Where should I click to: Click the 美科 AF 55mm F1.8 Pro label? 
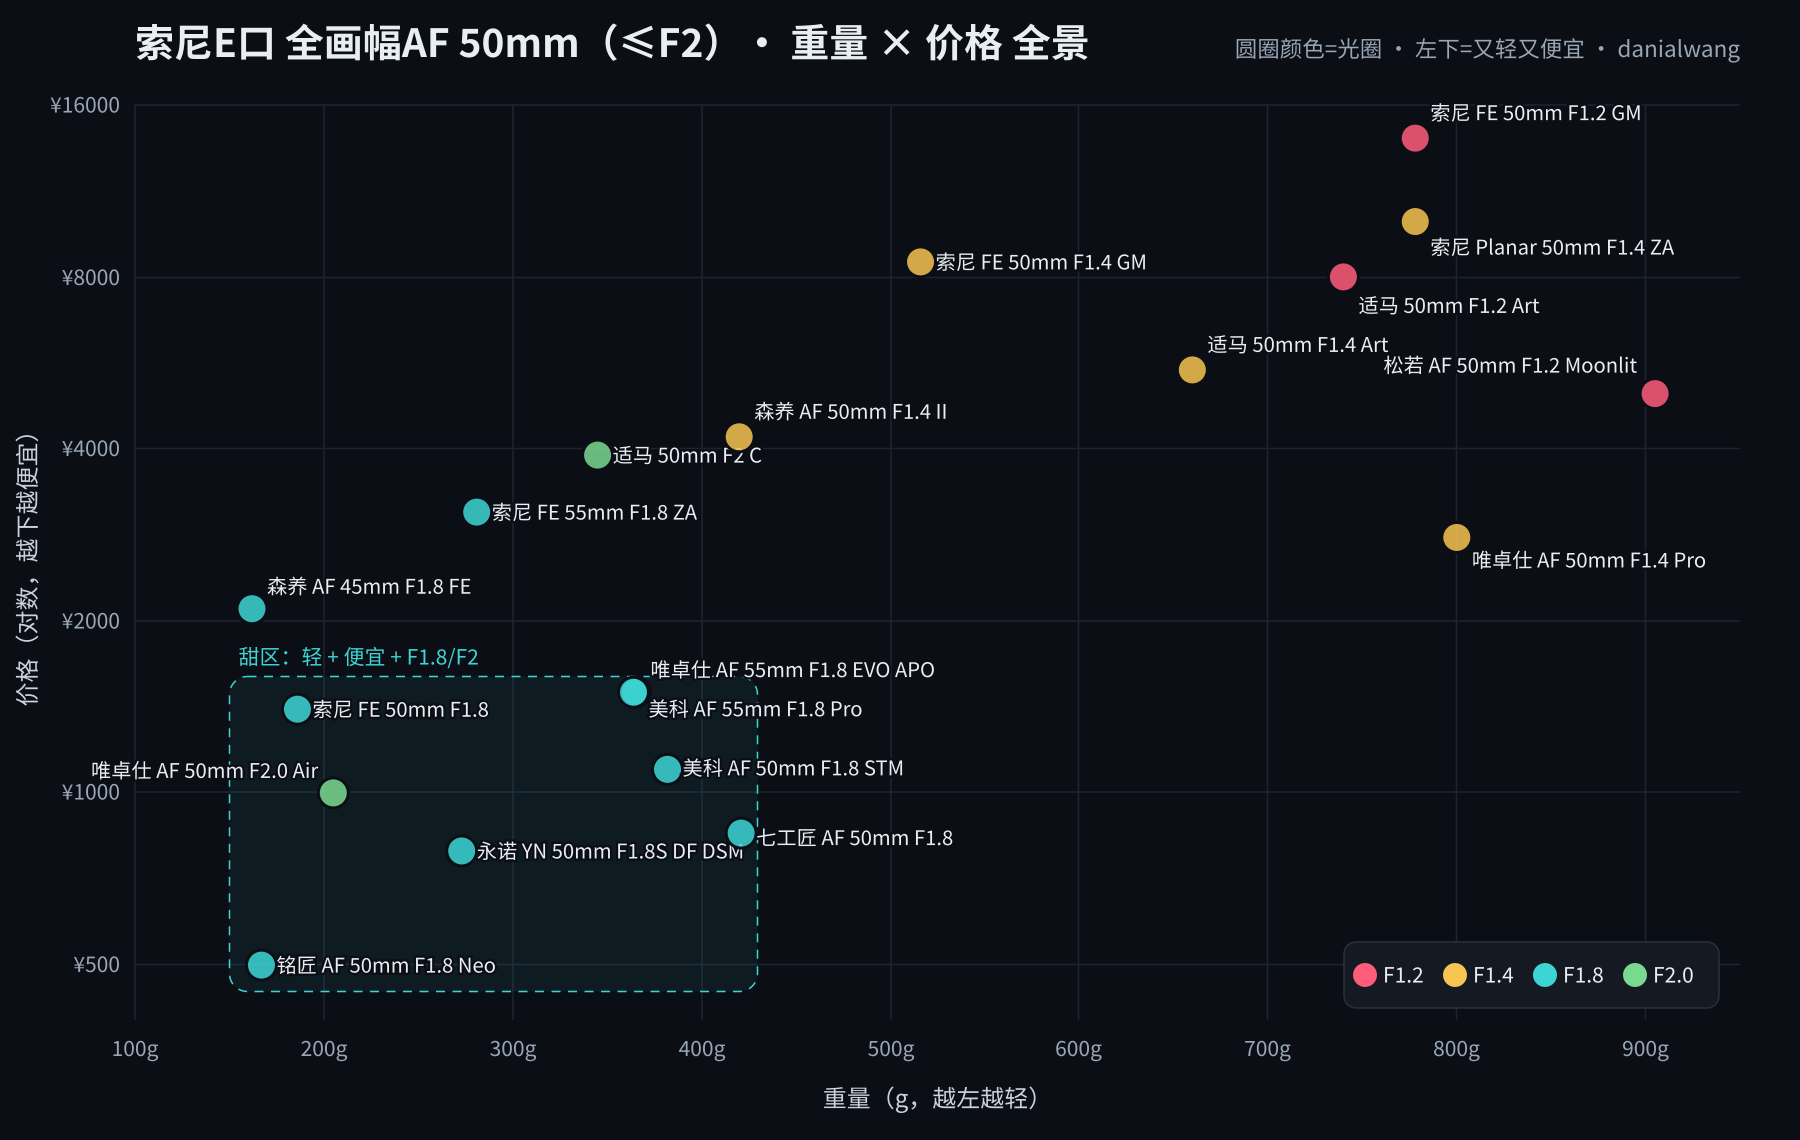pos(755,709)
